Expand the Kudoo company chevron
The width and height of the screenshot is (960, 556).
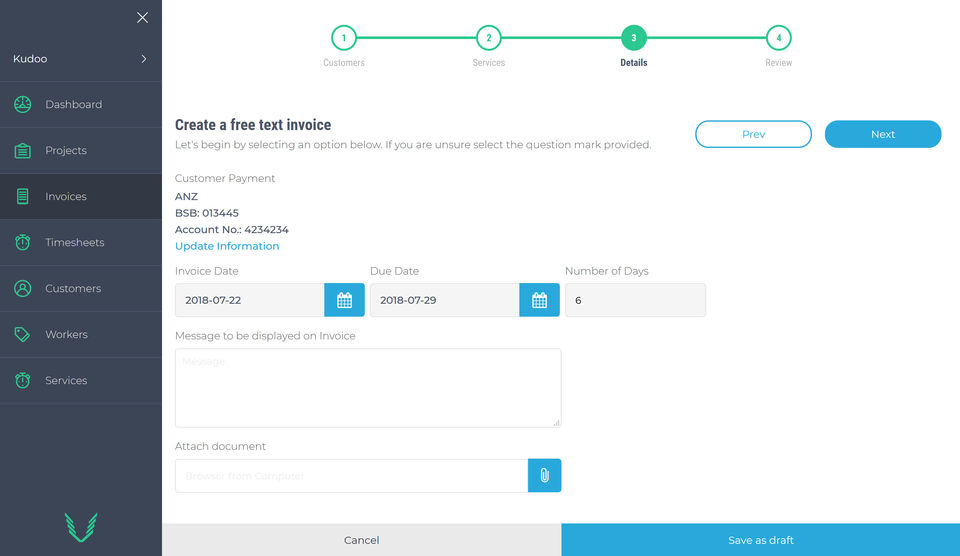coord(144,59)
